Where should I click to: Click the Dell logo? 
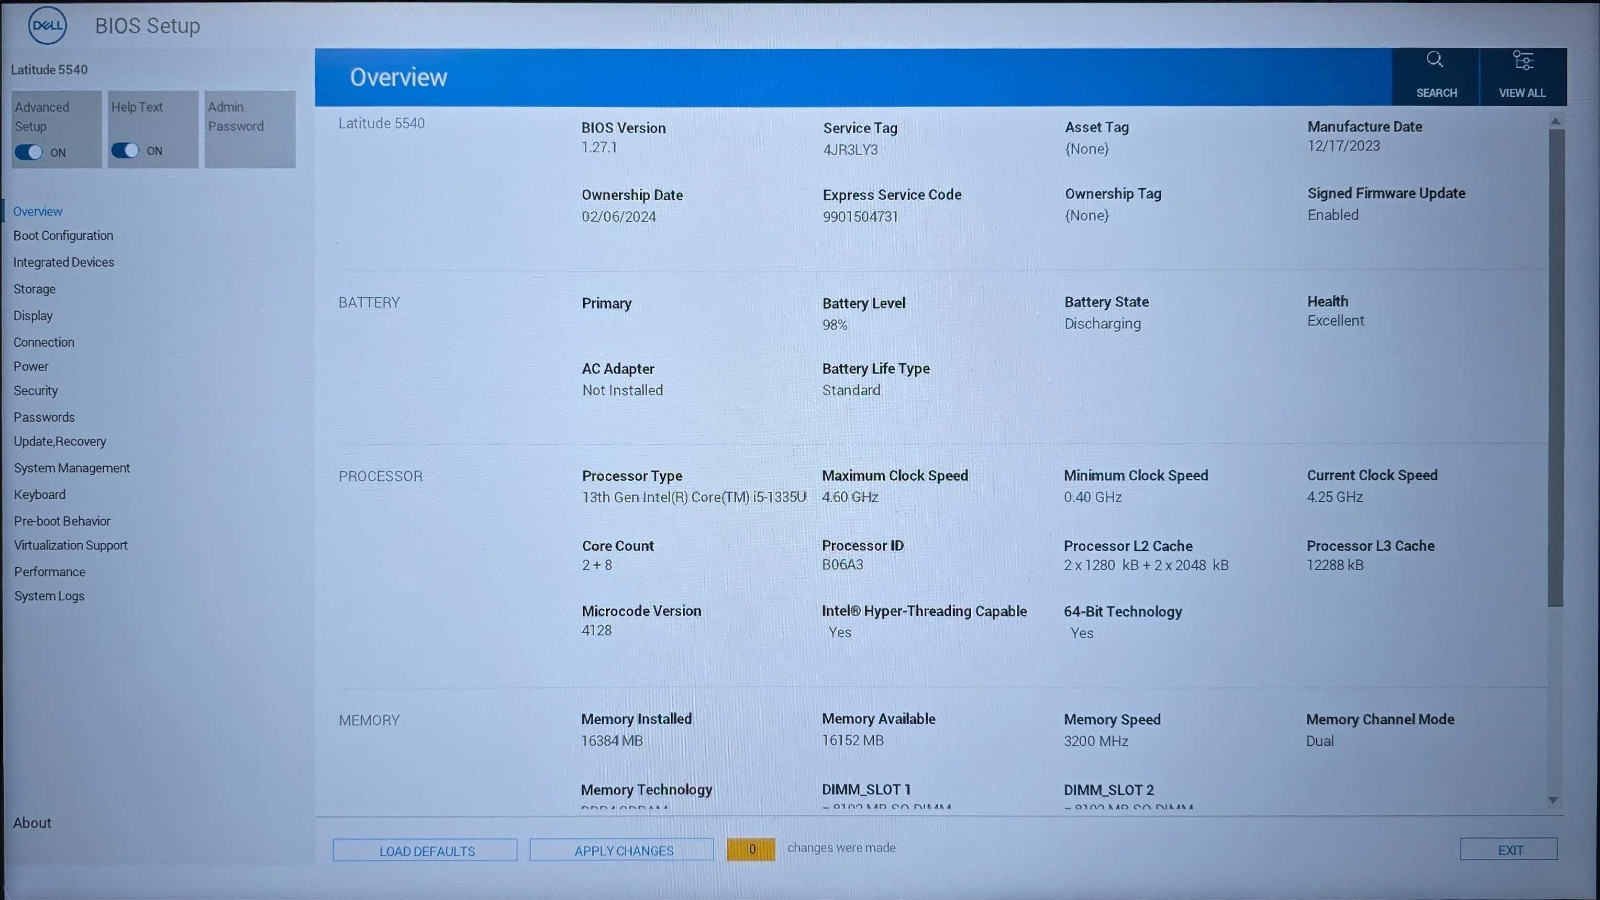(47, 26)
